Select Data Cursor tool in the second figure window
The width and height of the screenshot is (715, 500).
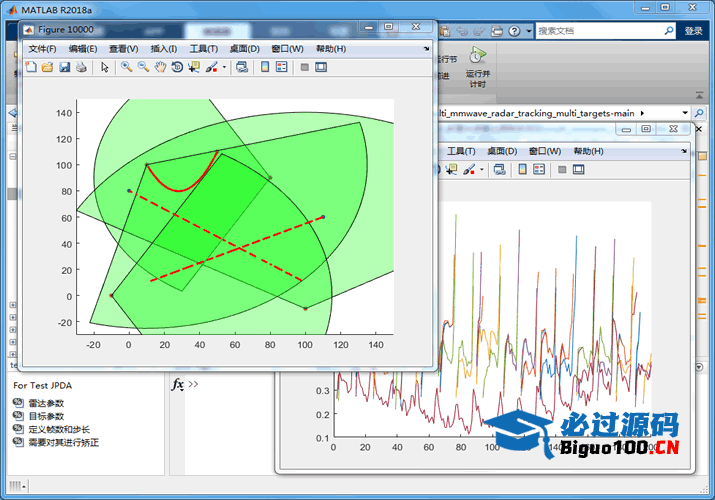[x=451, y=170]
